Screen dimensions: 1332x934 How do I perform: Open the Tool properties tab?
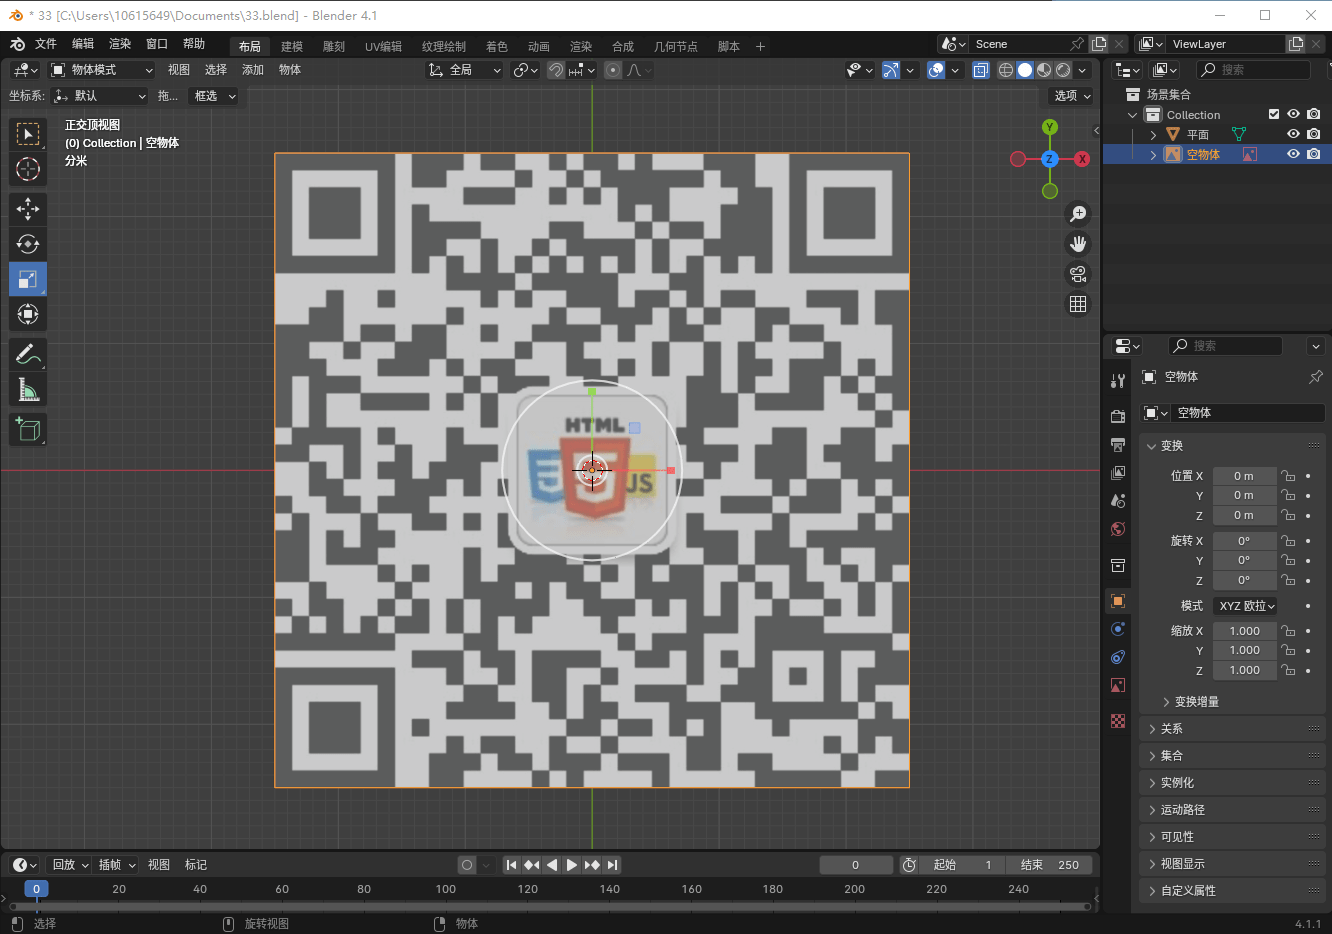coord(1118,381)
